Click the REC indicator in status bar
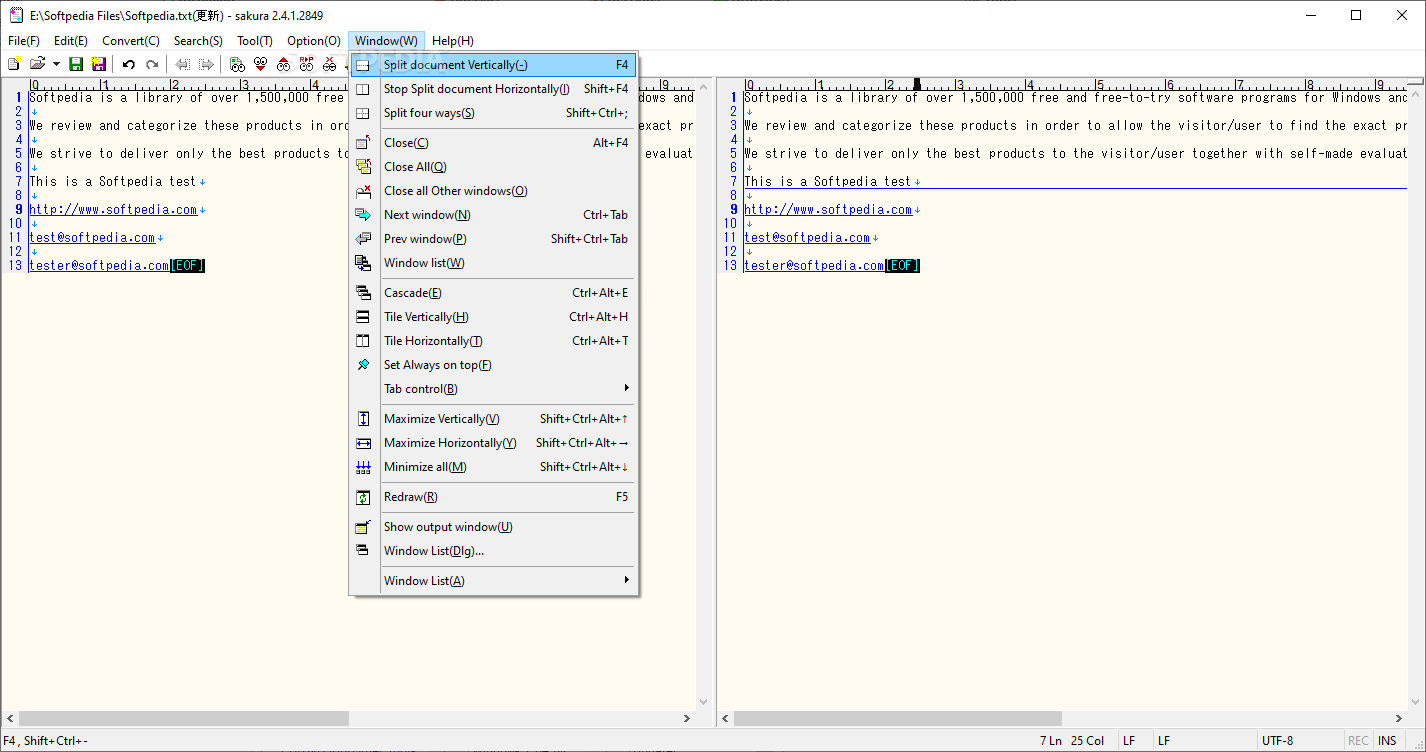 point(1358,741)
